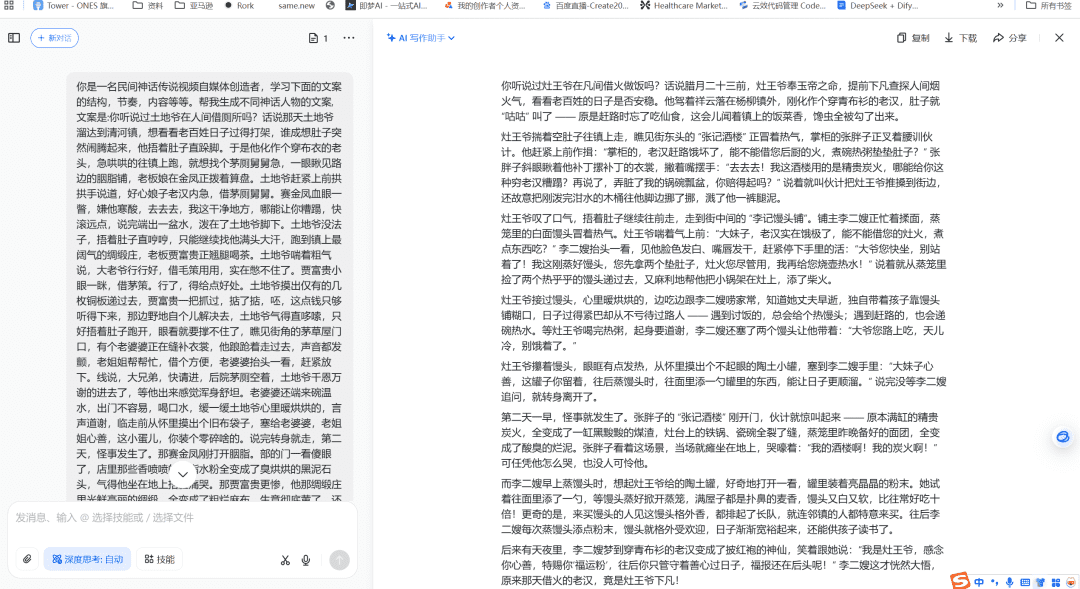Click the Sogou avatar mascot icon

click(1071, 582)
